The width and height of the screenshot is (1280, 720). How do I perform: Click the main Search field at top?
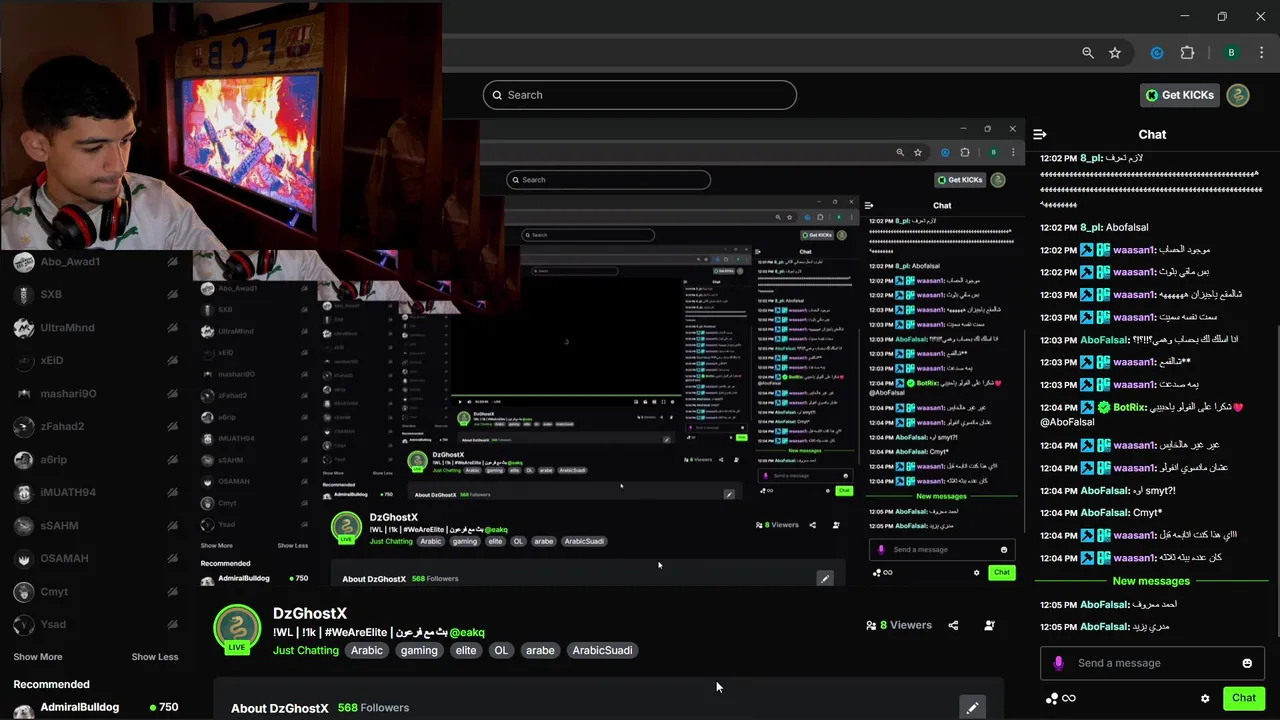[640, 95]
